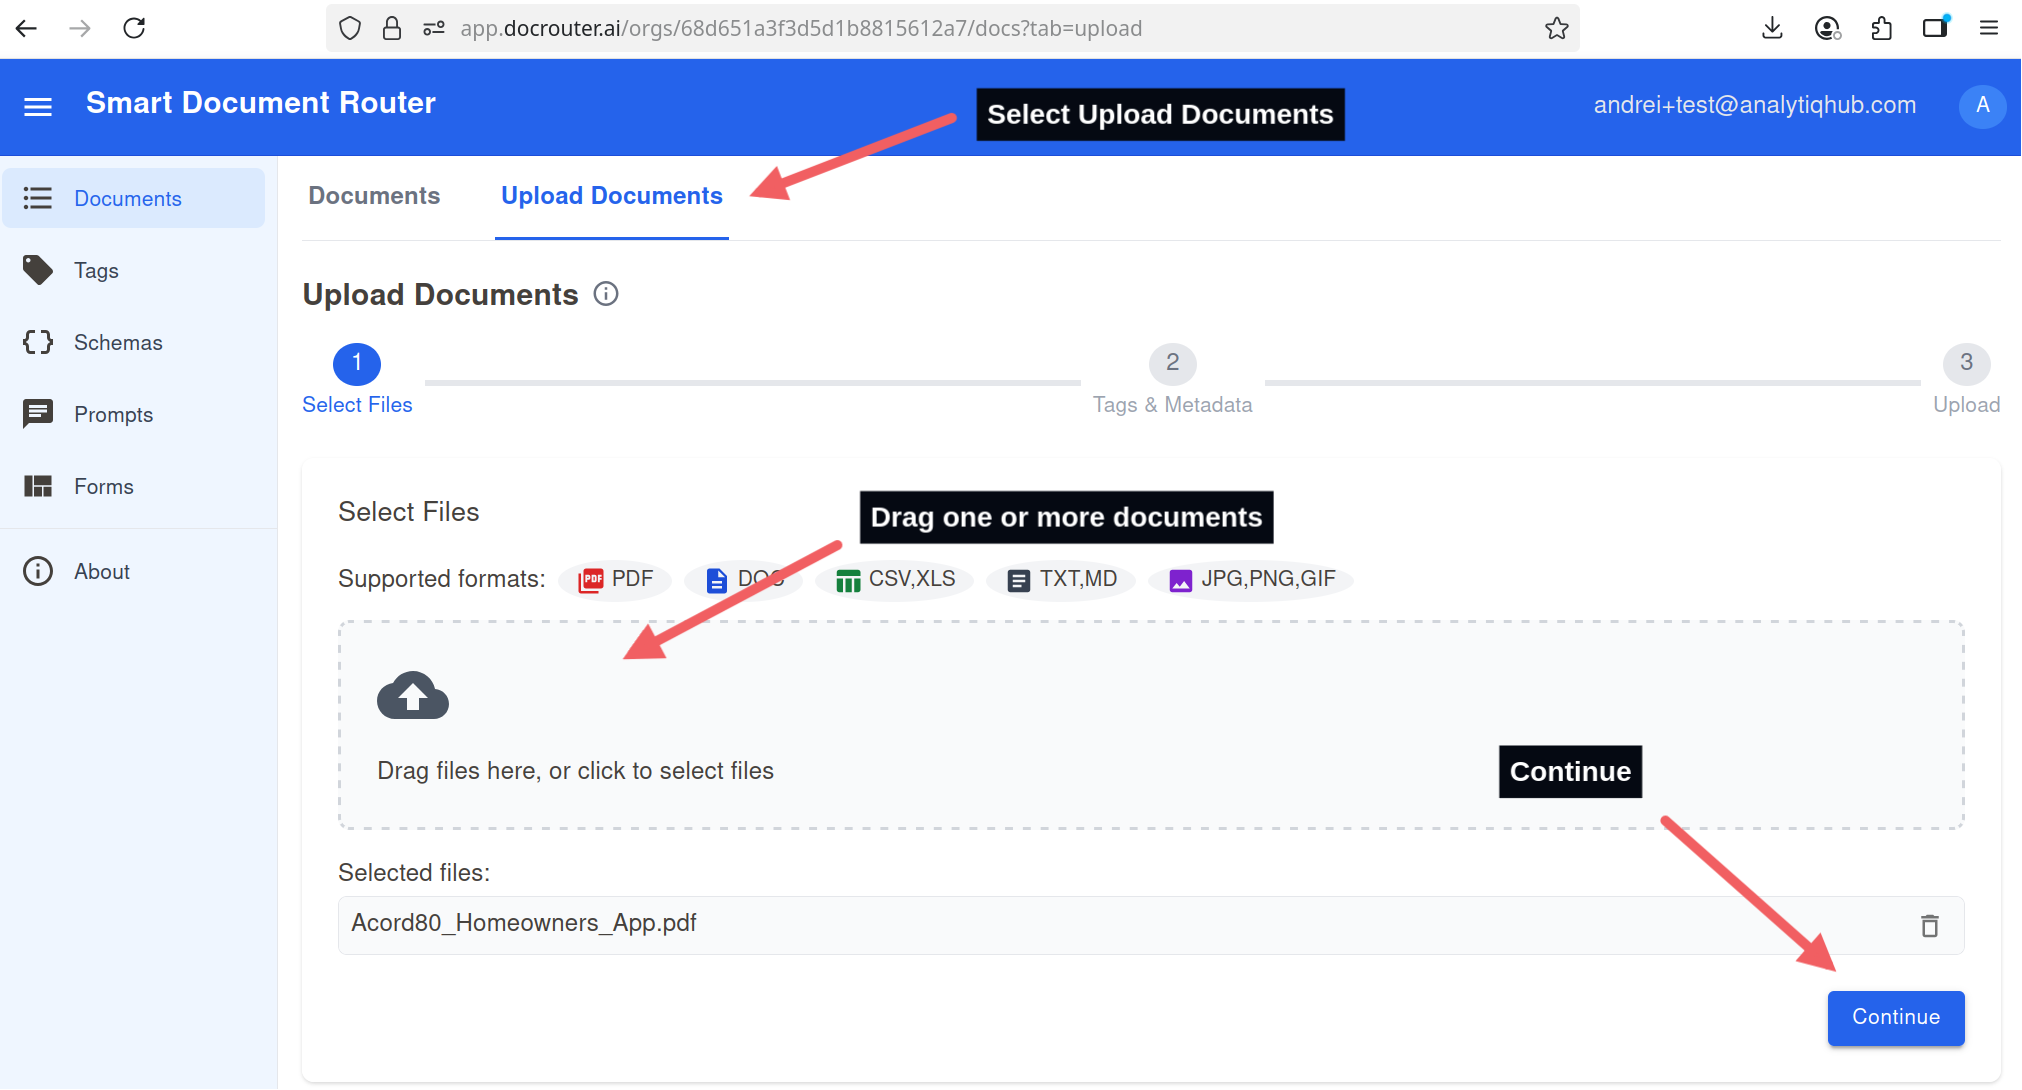Open the hamburger navigation menu
Screen dimensions: 2022x1090
click(x=38, y=106)
